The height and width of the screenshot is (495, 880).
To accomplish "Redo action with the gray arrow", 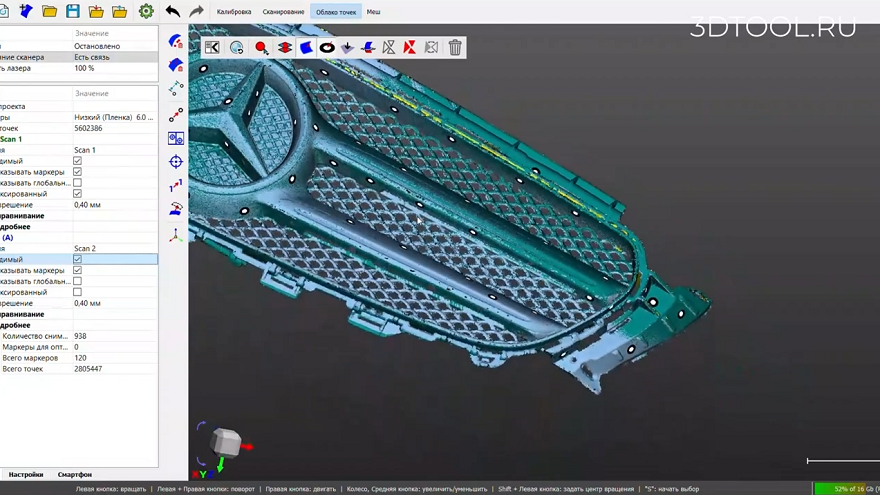I will [196, 11].
